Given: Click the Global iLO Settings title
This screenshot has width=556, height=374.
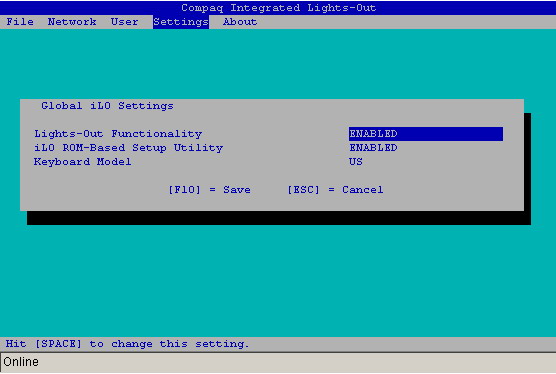Looking at the screenshot, I should [x=107, y=106].
